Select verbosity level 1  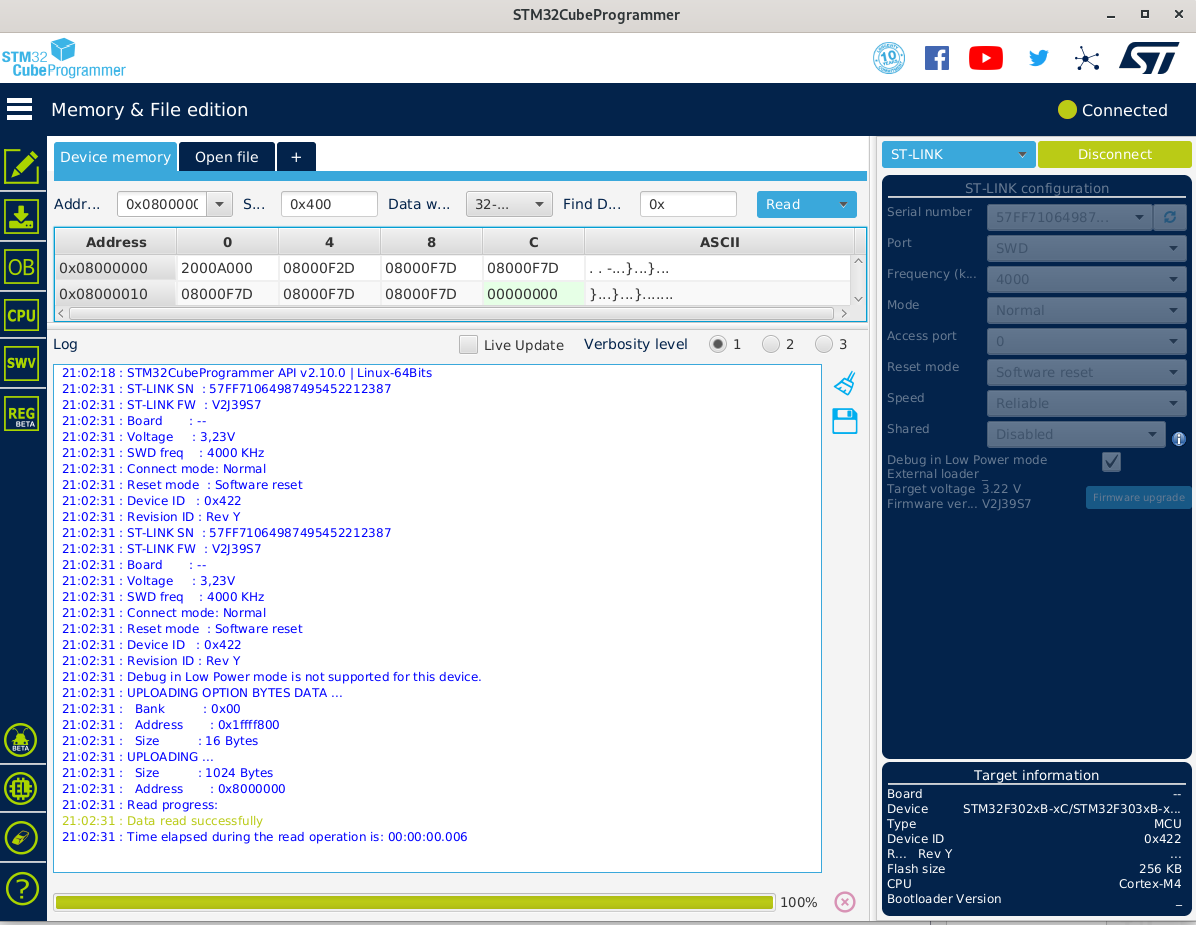click(x=717, y=345)
